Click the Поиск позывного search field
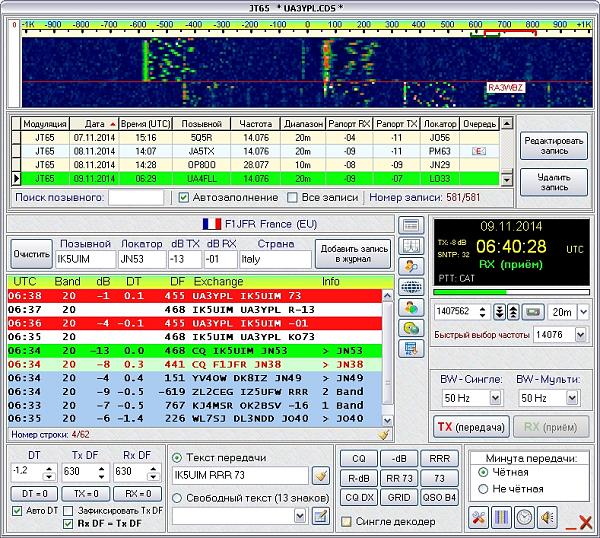Screen dimensions: 600x538 [x=135, y=198]
